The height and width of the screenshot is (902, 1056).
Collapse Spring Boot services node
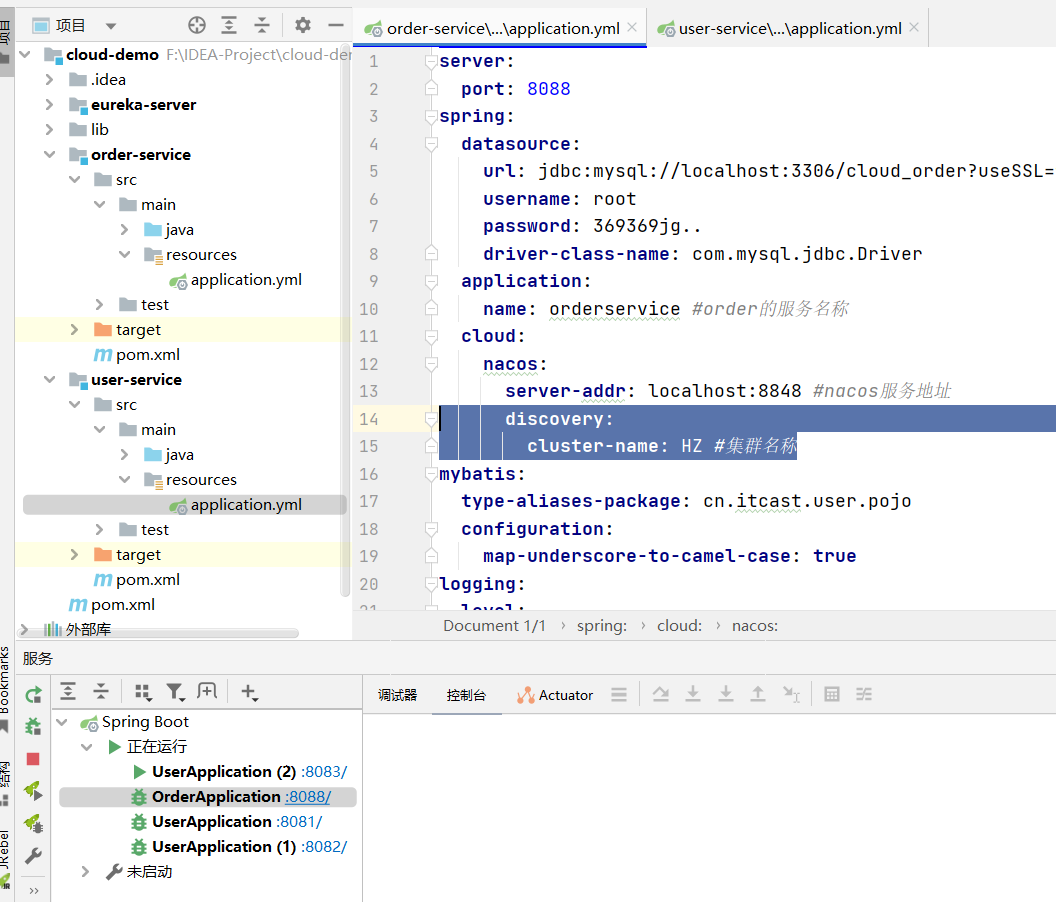(62, 722)
